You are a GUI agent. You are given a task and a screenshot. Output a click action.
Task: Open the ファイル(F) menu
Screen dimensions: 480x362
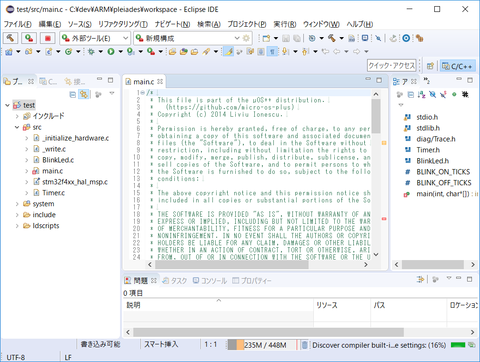pos(18,24)
